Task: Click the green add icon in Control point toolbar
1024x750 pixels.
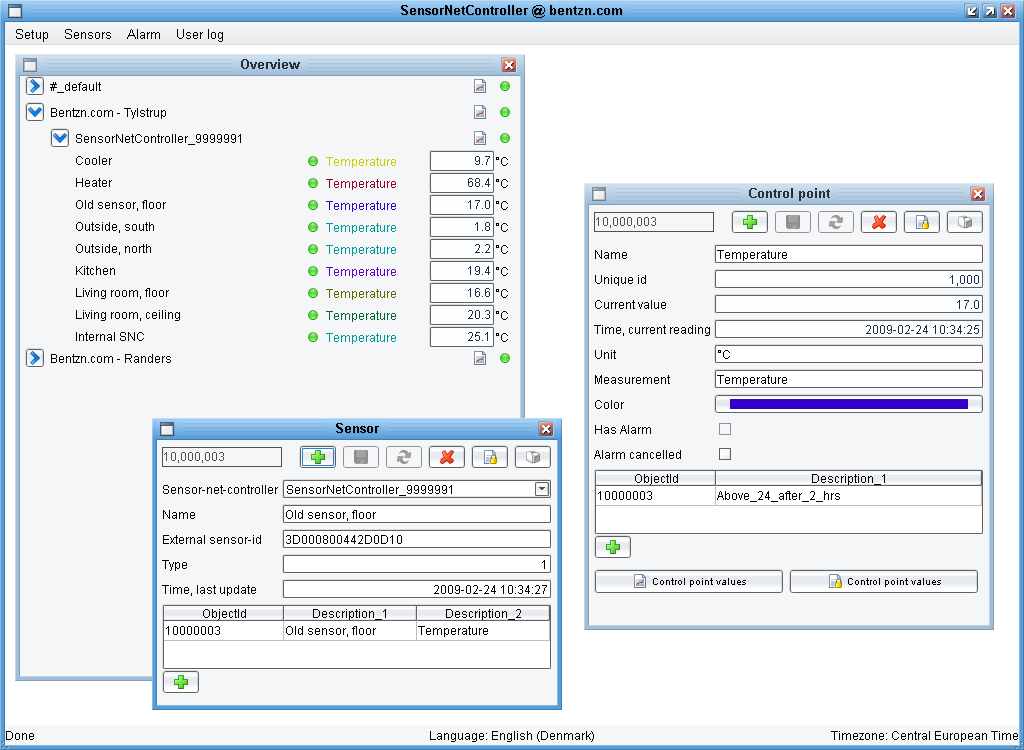Action: (x=749, y=222)
